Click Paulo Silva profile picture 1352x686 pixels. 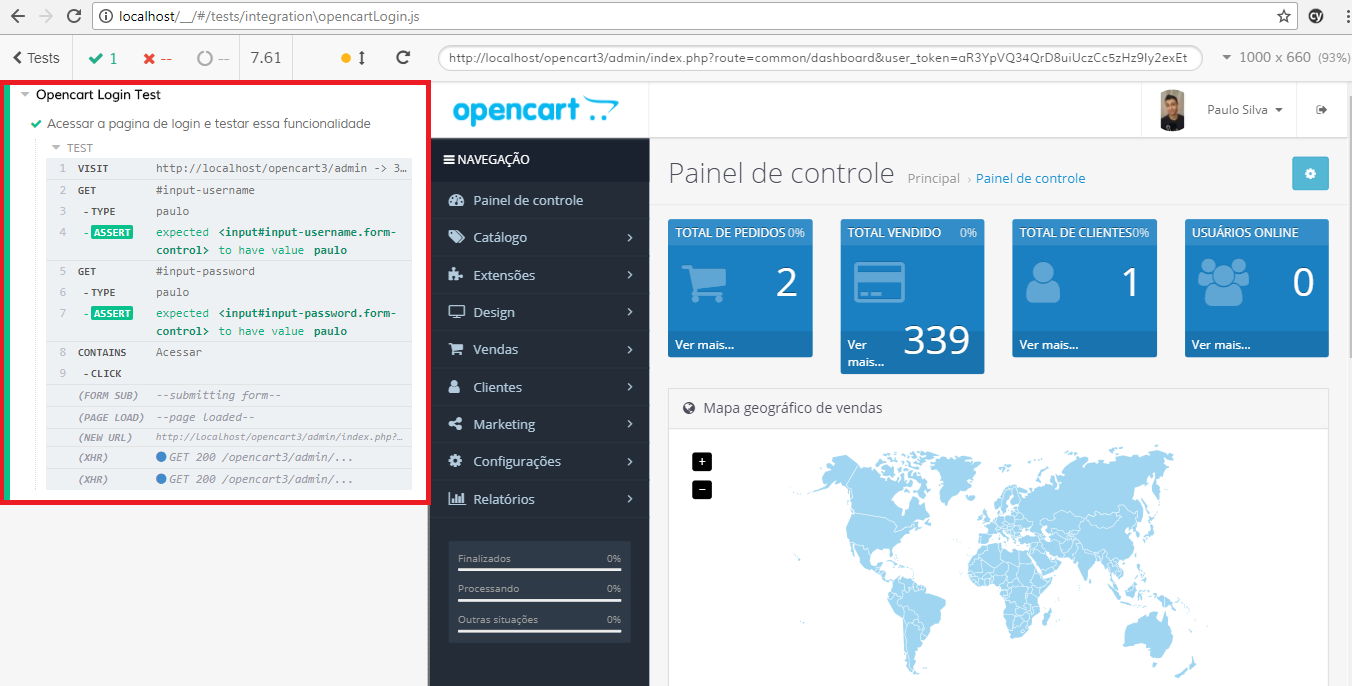click(1172, 110)
